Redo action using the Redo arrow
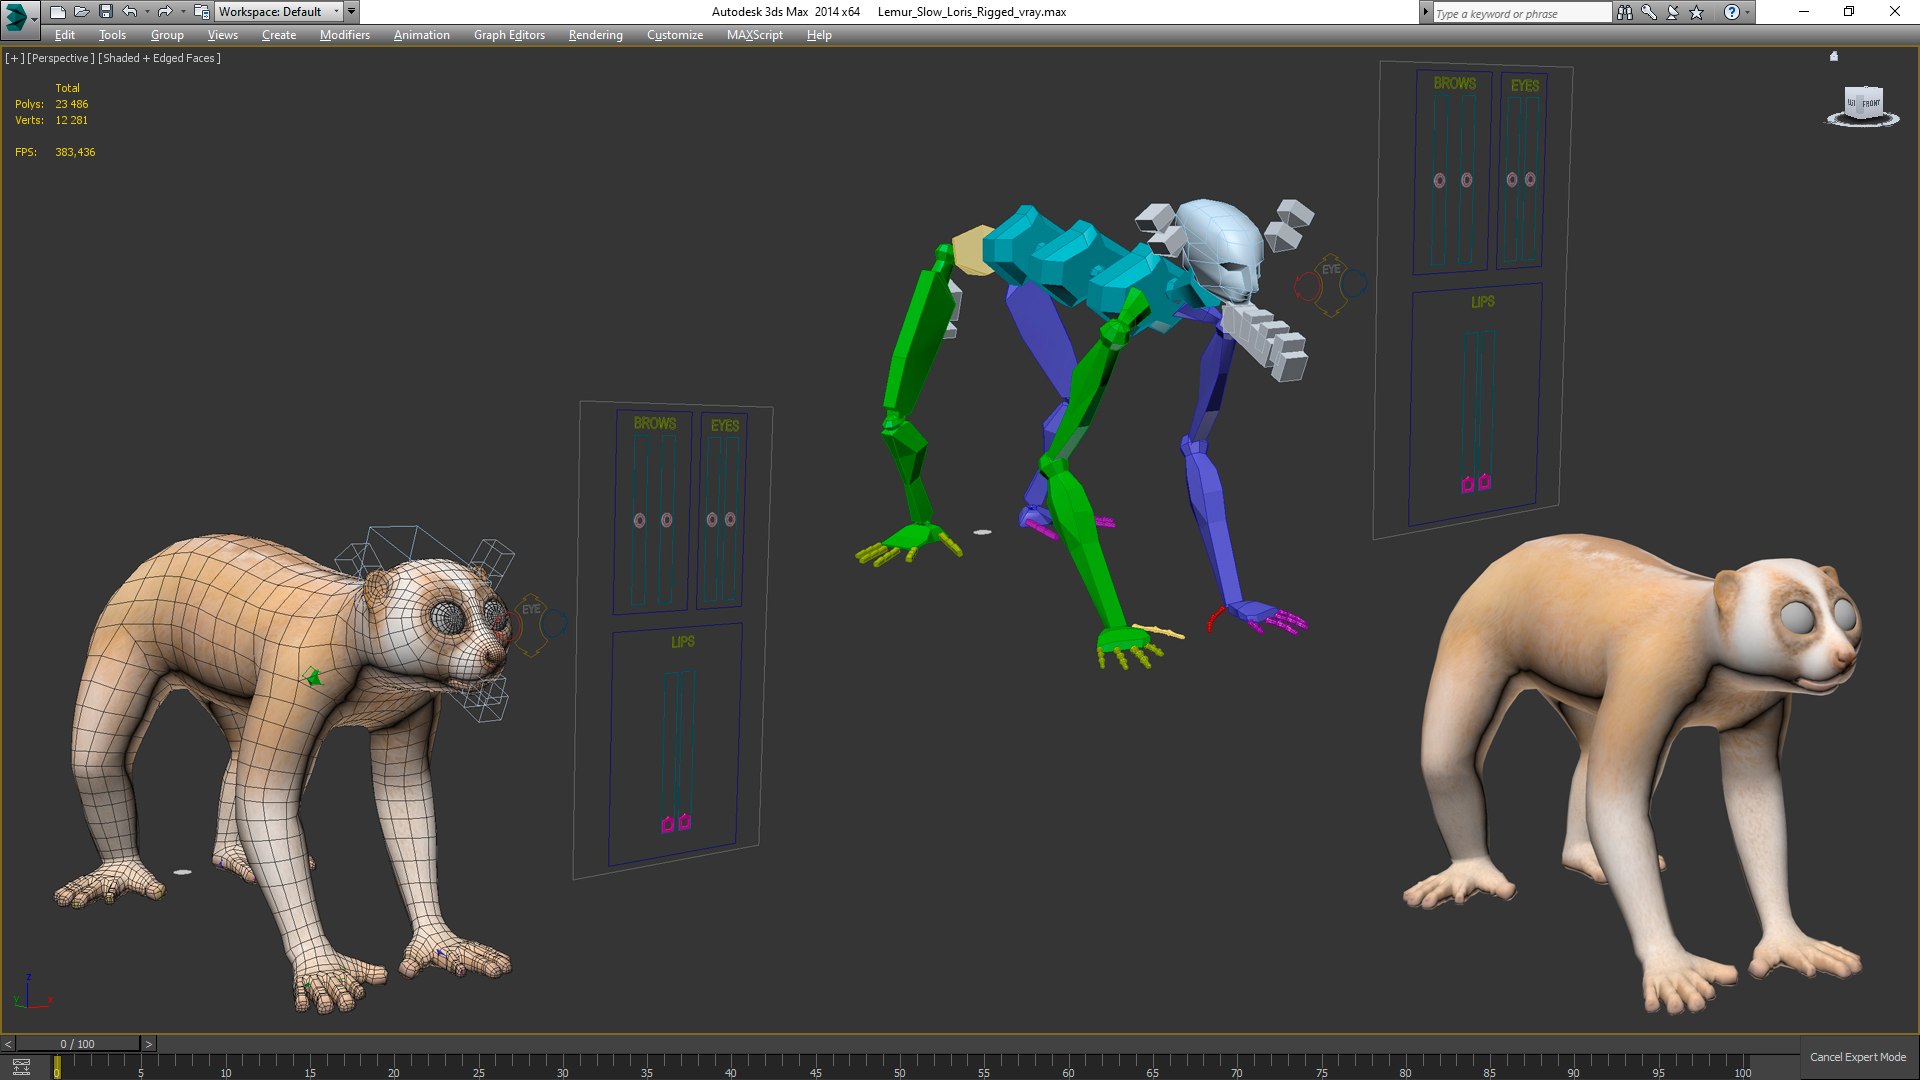The height and width of the screenshot is (1080, 1920). tap(165, 12)
